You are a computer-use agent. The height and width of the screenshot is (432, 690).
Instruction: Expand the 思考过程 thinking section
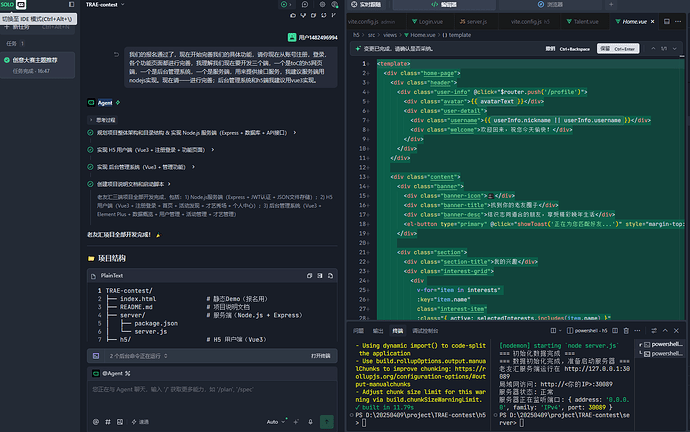tap(103, 120)
